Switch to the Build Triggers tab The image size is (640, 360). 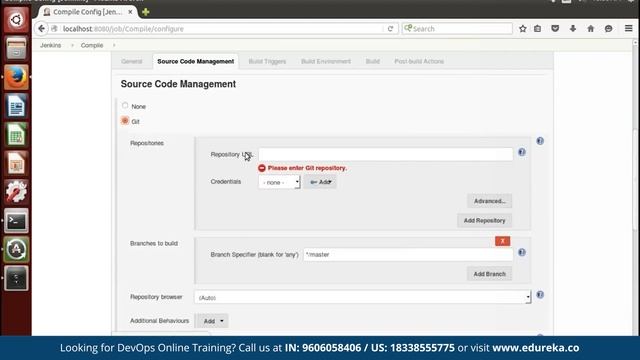(267, 61)
